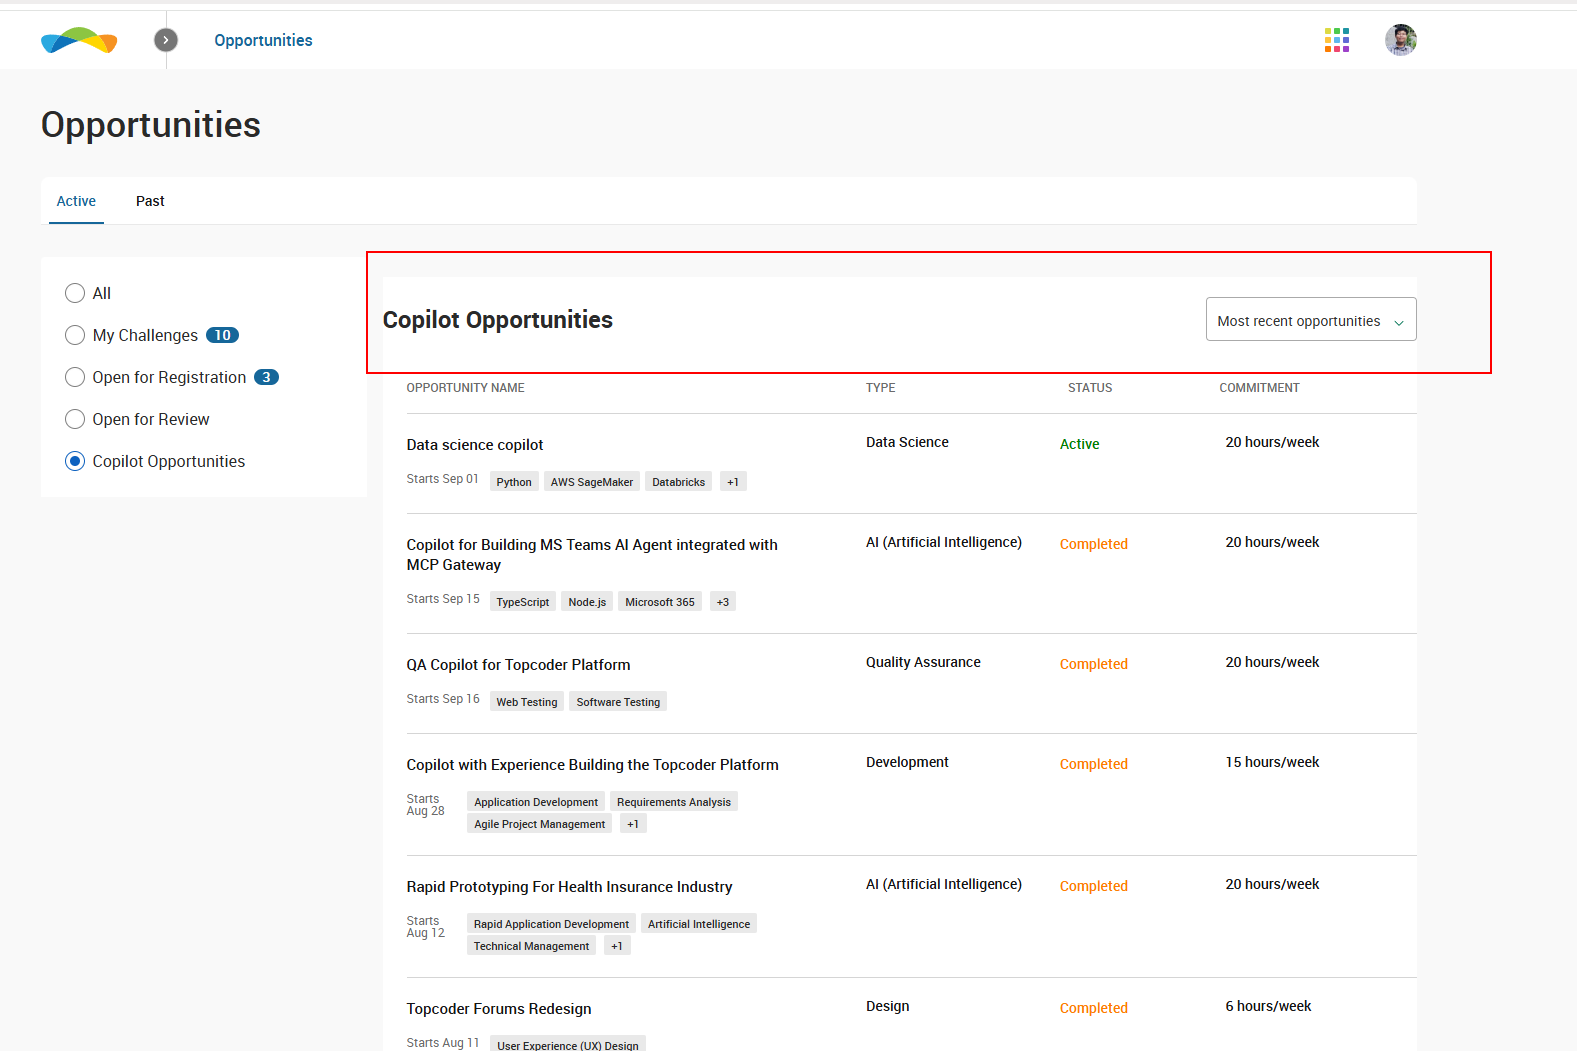The image size is (1577, 1051).
Task: Open the Most recent opportunities dropdown
Action: [x=1310, y=320]
